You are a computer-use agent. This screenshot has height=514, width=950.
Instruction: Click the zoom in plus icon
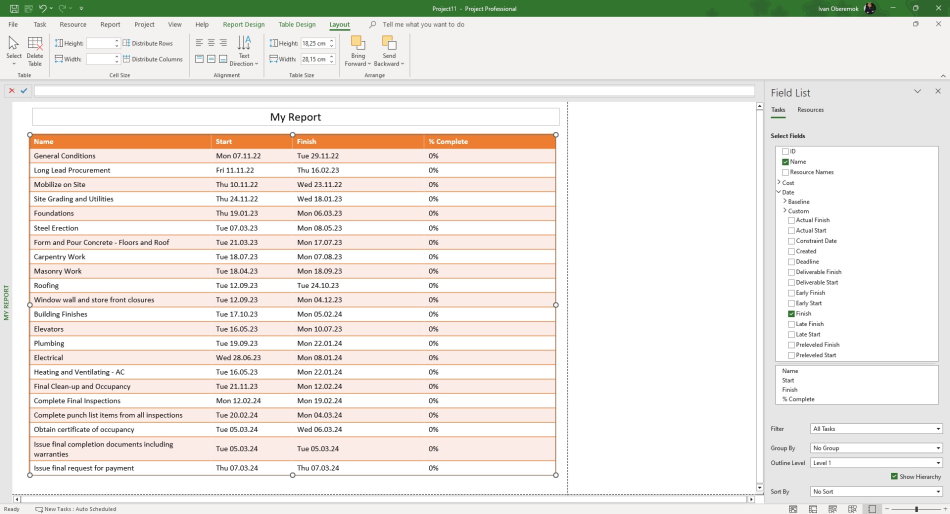(x=945, y=509)
